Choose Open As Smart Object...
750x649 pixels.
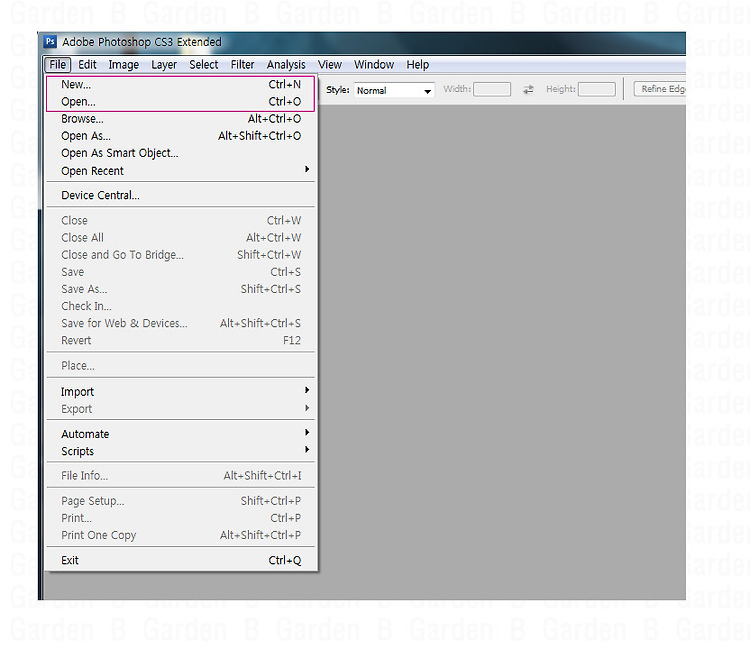point(181,153)
